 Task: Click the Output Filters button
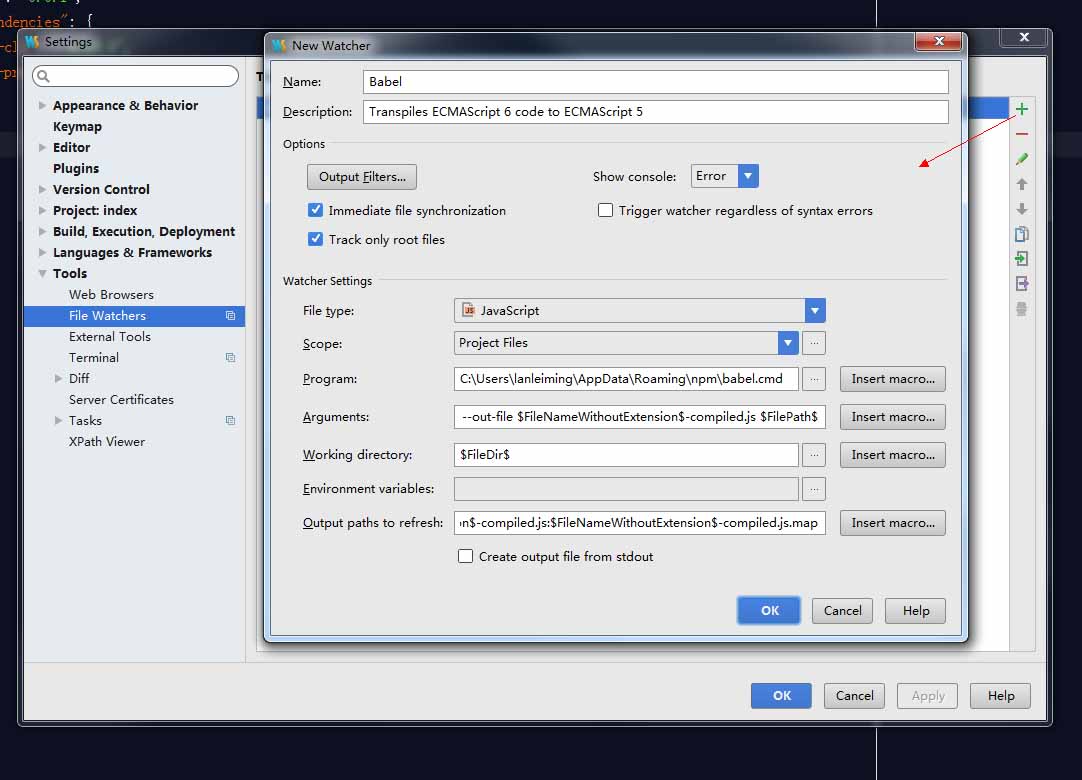pyautogui.click(x=362, y=177)
